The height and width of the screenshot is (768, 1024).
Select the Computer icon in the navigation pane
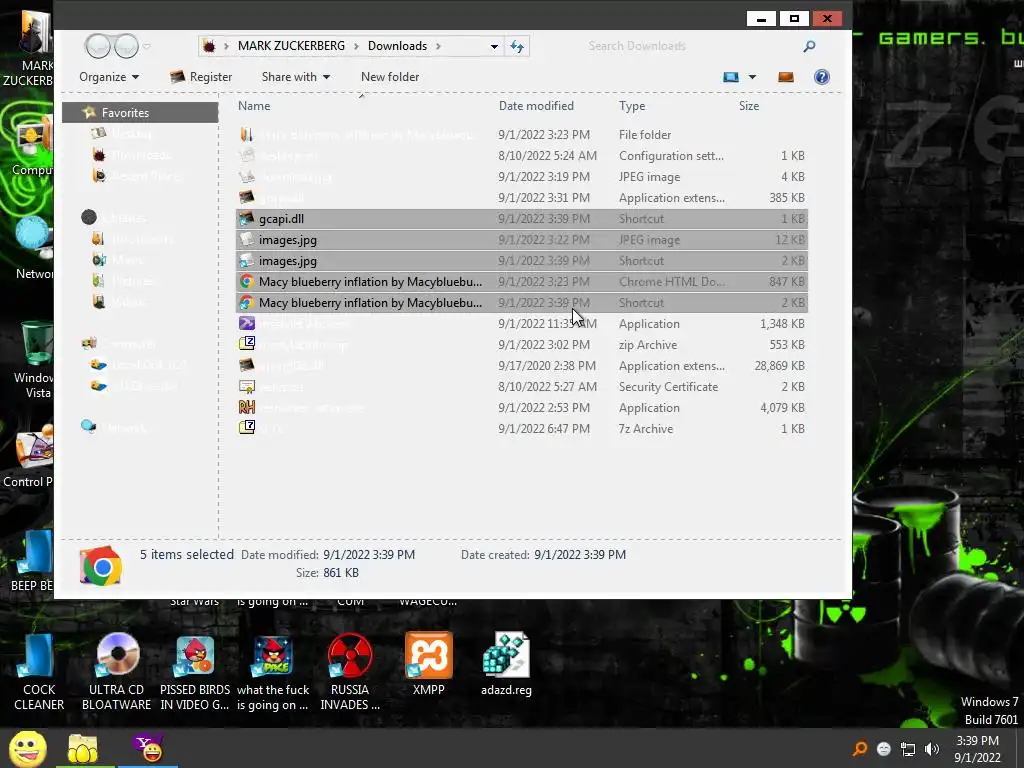click(x=89, y=344)
